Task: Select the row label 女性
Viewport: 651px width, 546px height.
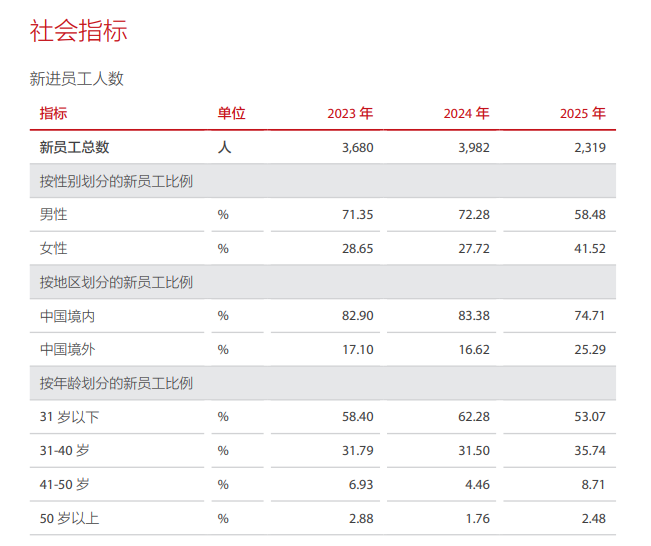Action: click(54, 248)
